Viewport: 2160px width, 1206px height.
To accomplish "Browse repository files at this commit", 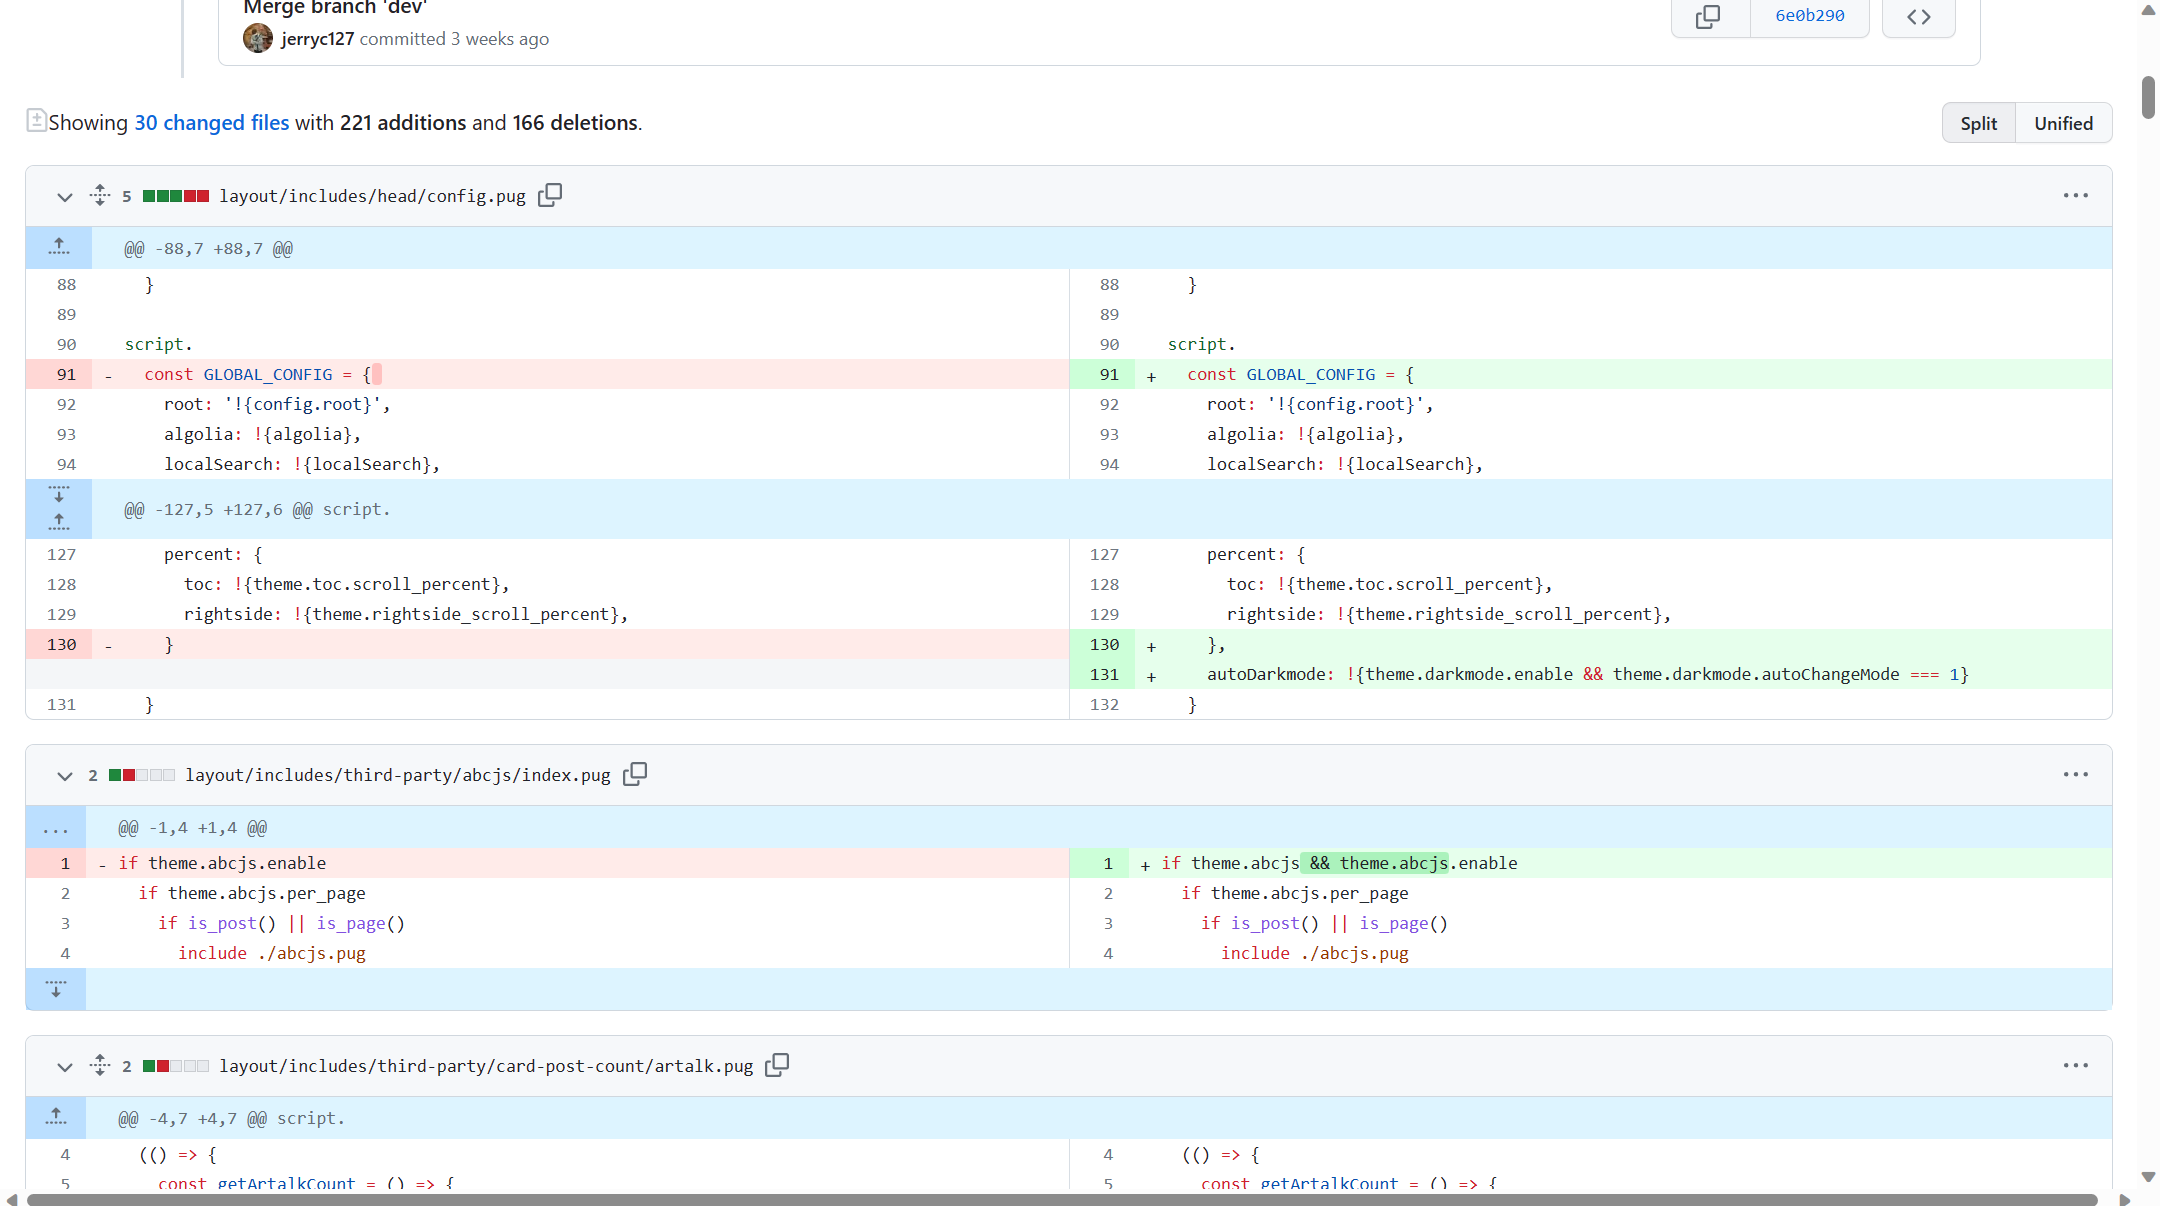I will [1918, 17].
